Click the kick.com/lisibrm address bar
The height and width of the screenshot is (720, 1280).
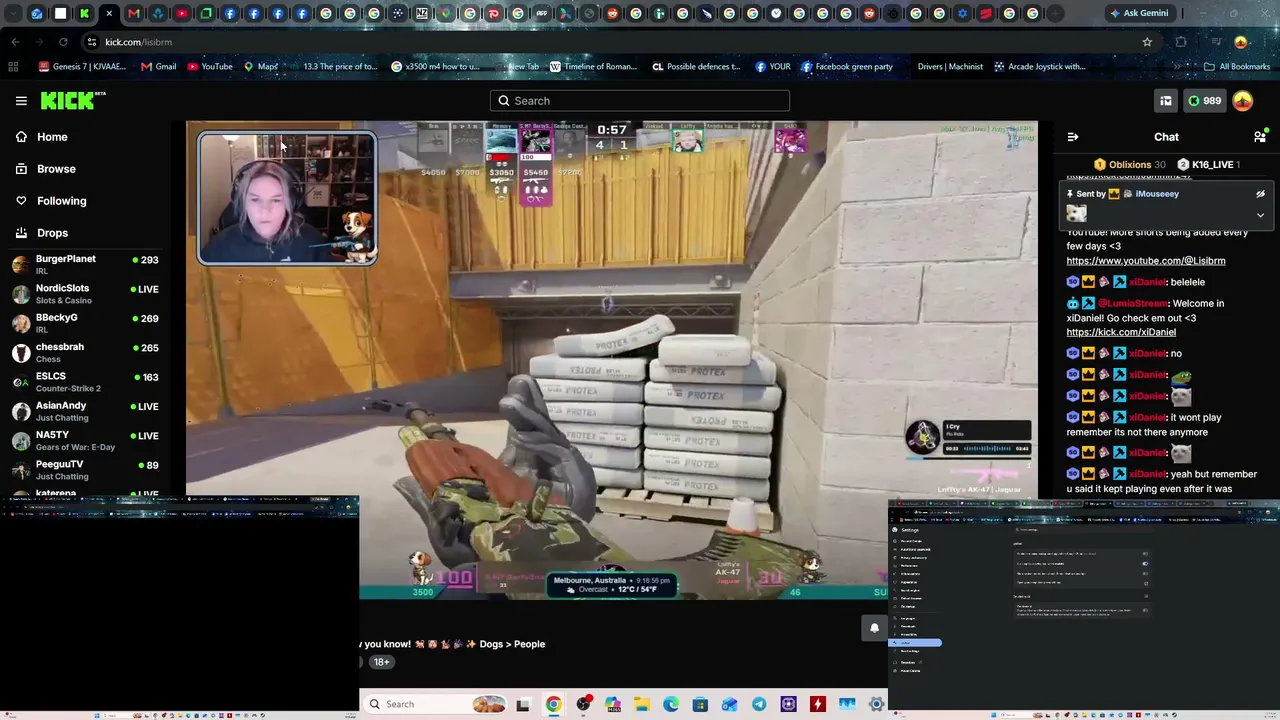[x=600, y=42]
